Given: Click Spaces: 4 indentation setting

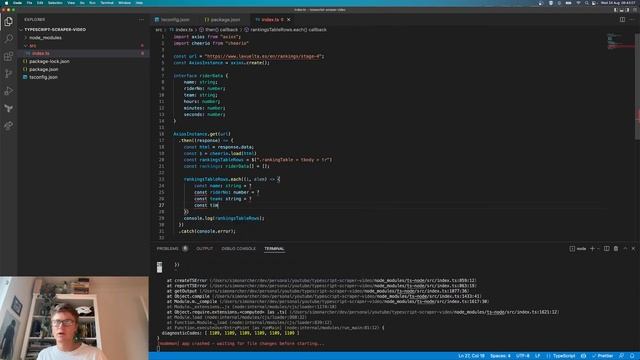Looking at the screenshot, I should (x=500, y=356).
